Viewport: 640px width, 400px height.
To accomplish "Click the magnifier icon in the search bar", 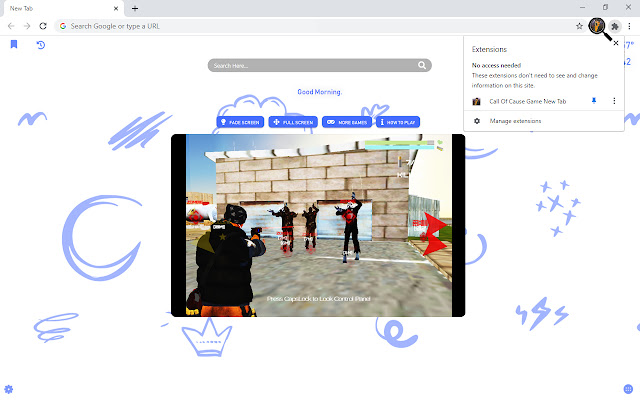I will 424,66.
